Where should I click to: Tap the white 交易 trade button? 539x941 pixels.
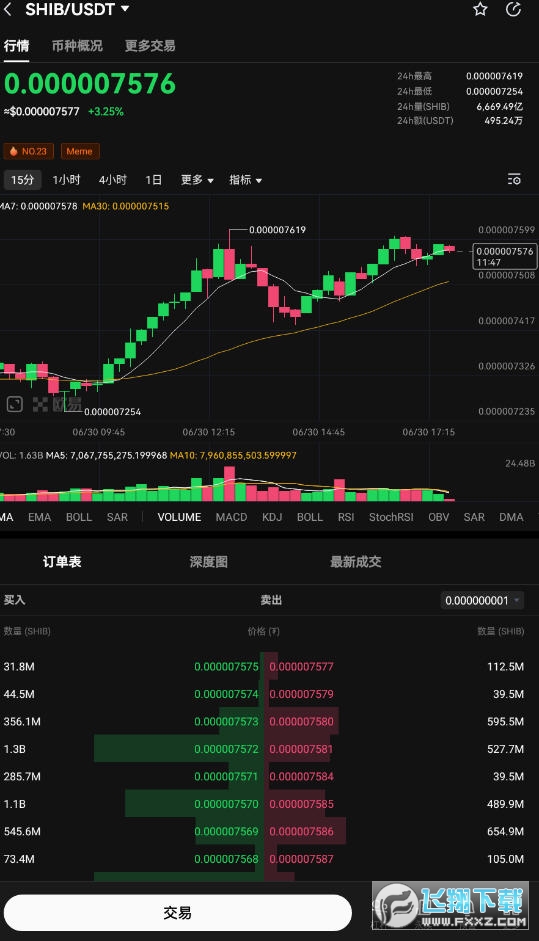click(178, 913)
